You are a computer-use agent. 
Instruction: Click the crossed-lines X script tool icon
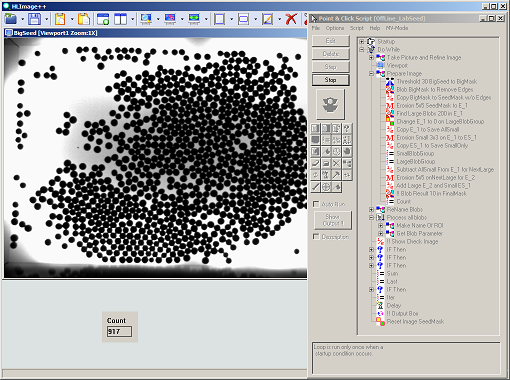pyautogui.click(x=336, y=163)
